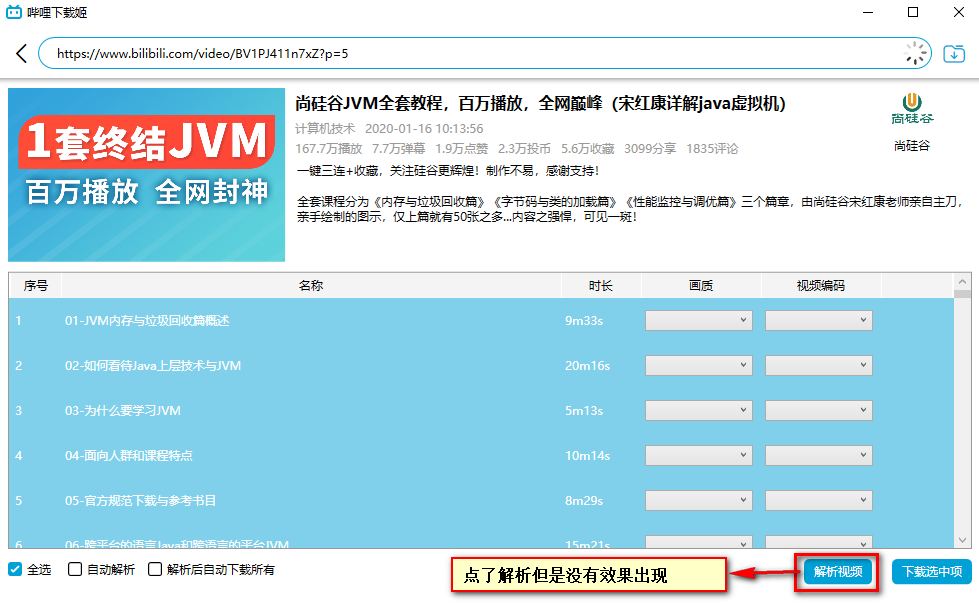Click the back navigation arrow
The width and height of the screenshot is (979, 604).
tap(22, 55)
